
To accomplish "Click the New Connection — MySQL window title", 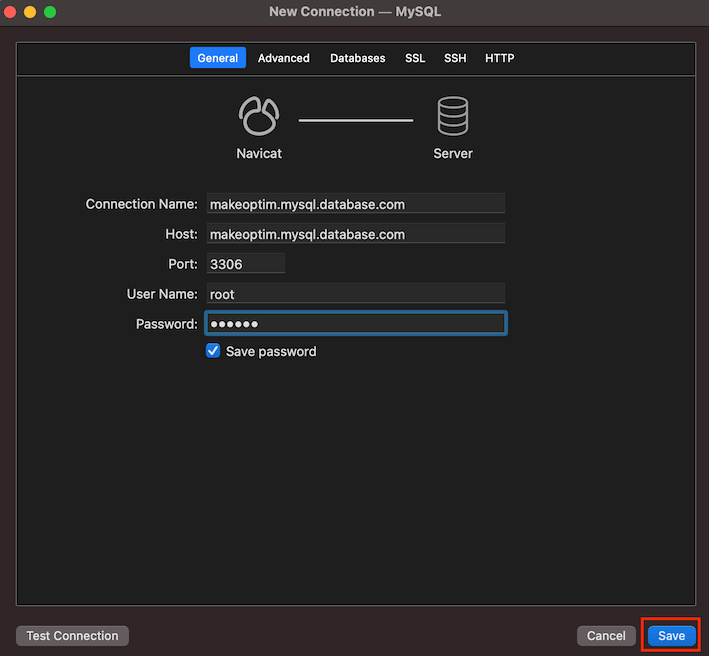I will 355,11.
